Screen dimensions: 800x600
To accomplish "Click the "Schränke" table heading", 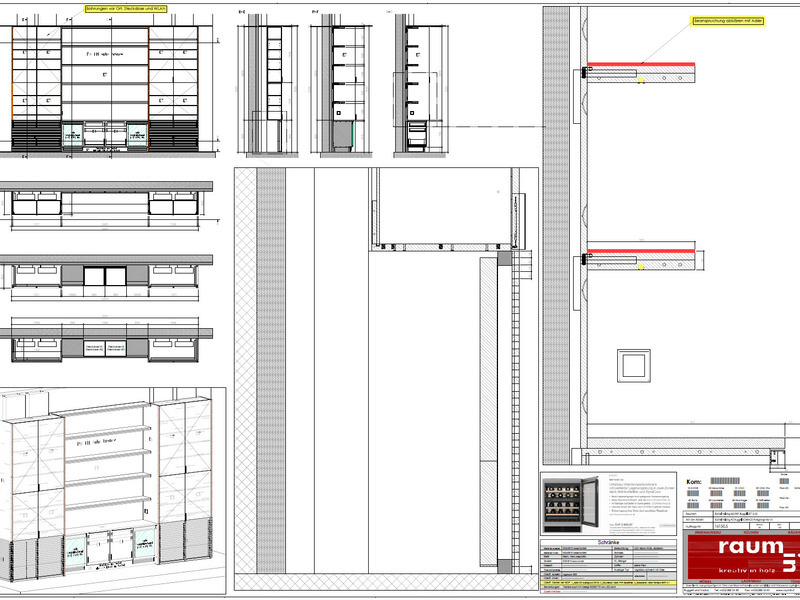I will coord(608,542).
